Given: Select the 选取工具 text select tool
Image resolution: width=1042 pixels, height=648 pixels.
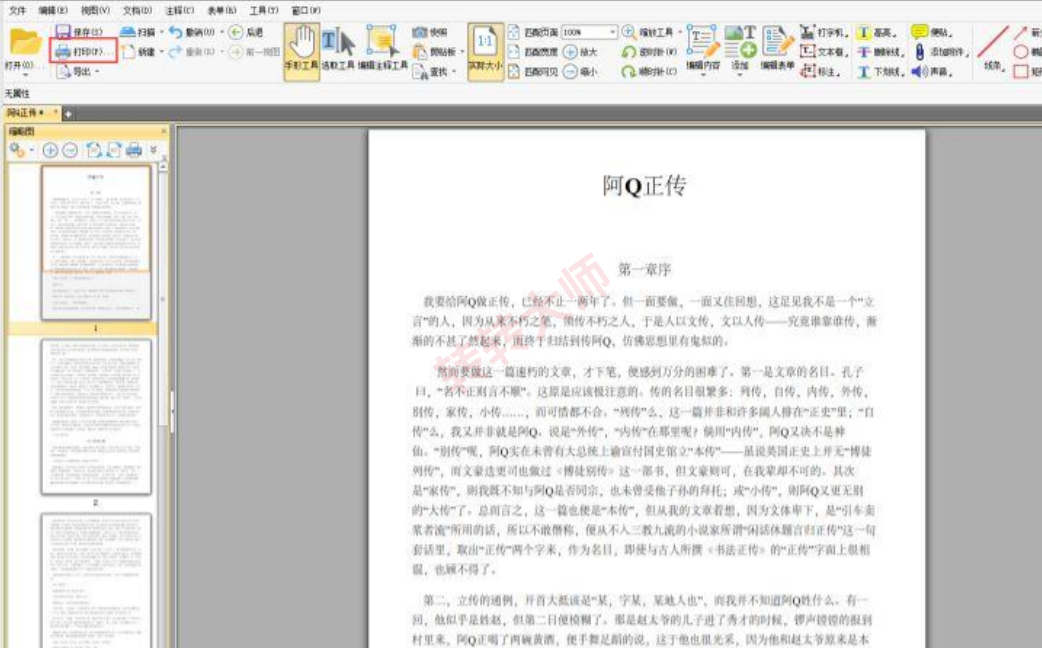Looking at the screenshot, I should (x=338, y=51).
